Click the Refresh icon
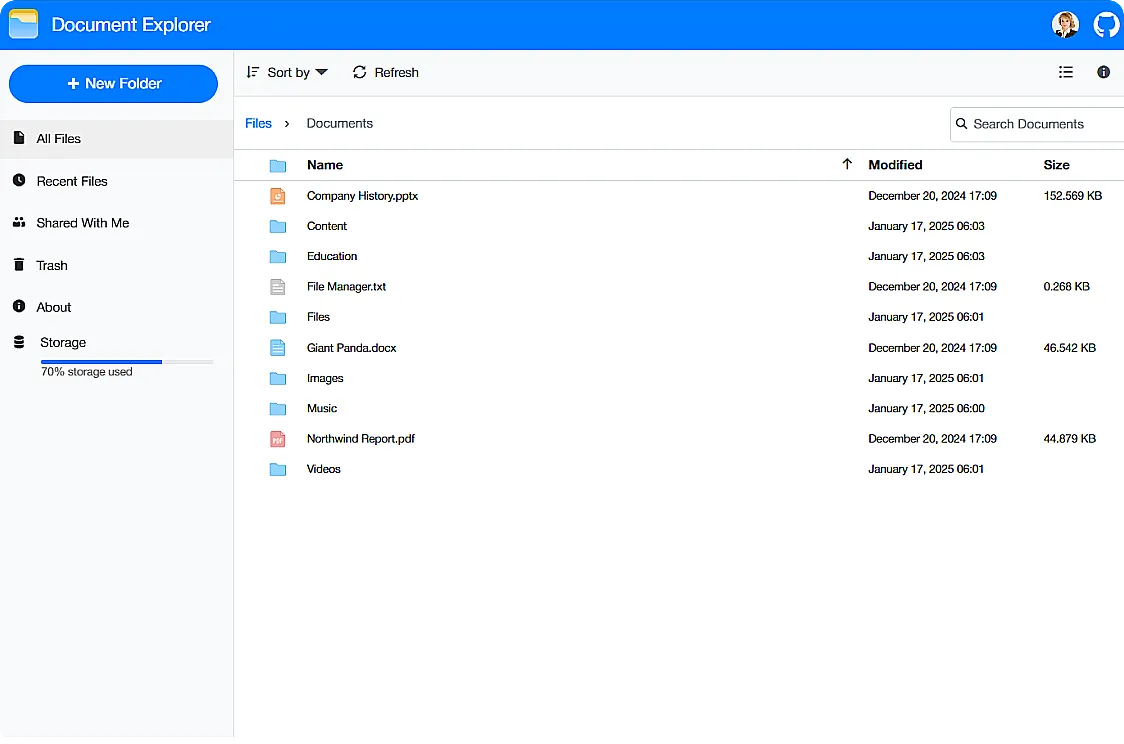 [359, 72]
